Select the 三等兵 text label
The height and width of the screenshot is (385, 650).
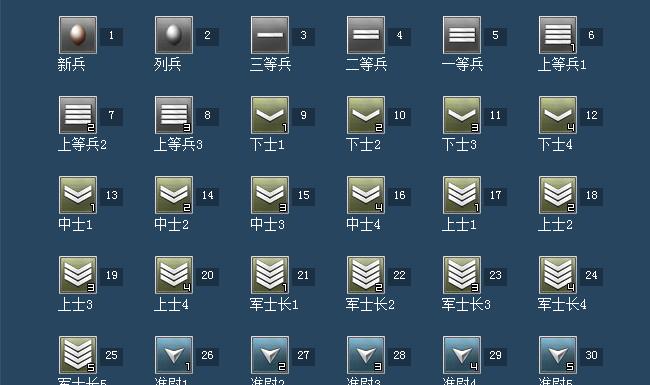(x=271, y=65)
